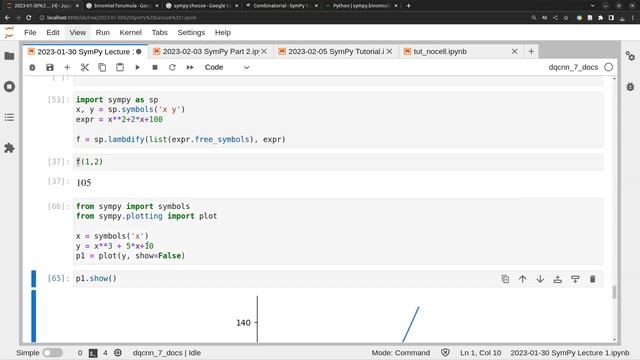This screenshot has width=640, height=360.
Task: Enable the debugger bug icon in notebook toolbar
Action: coord(32,67)
